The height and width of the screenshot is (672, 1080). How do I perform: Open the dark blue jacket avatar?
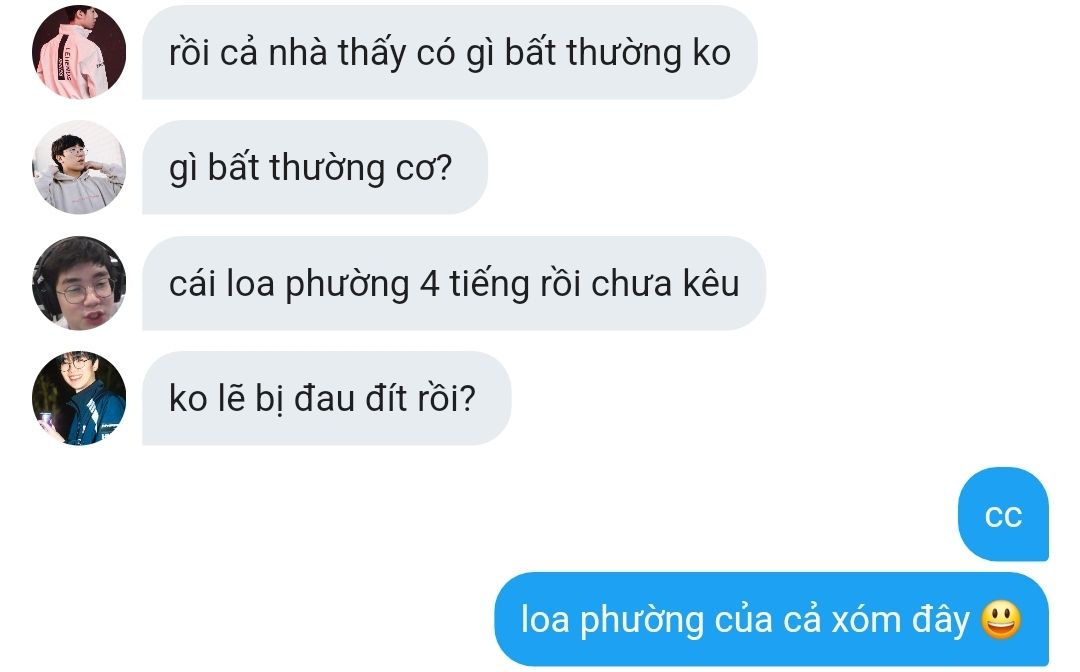79,398
